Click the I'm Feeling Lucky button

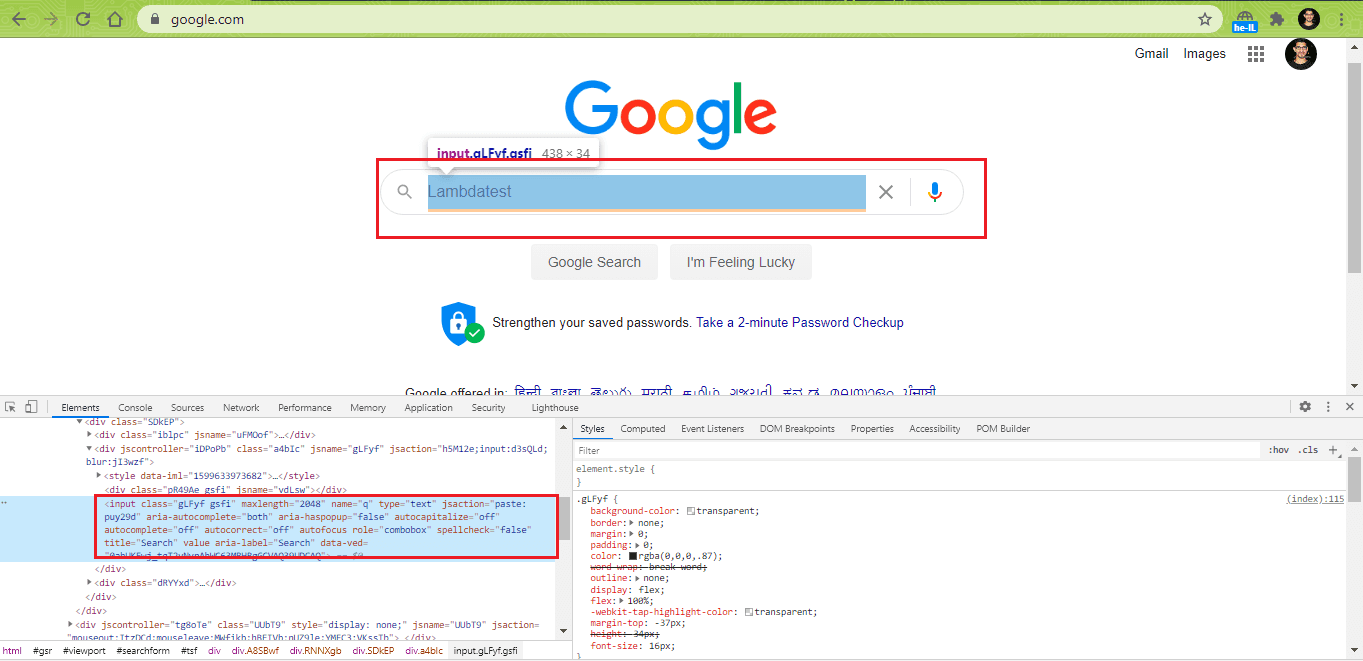tap(741, 262)
